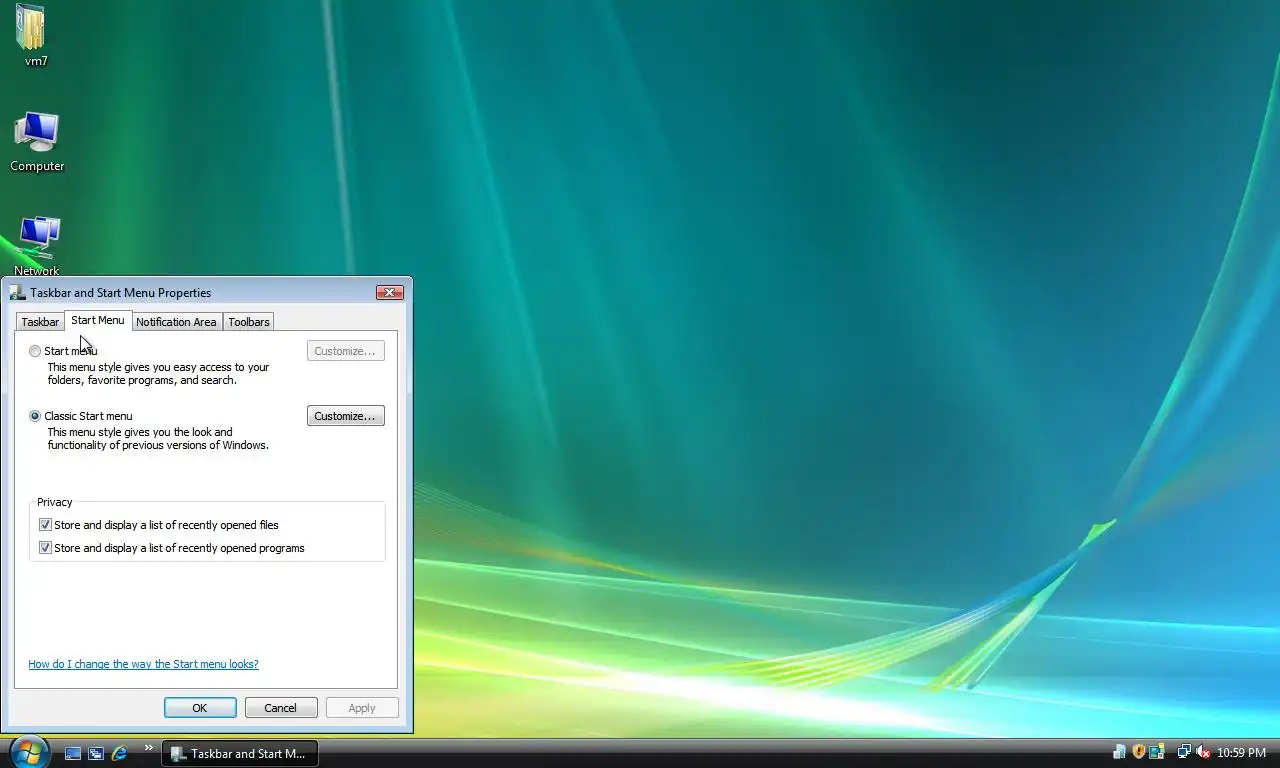Click the disabled Customize button beside Start menu
Screen dimensions: 1280x768
pos(345,351)
